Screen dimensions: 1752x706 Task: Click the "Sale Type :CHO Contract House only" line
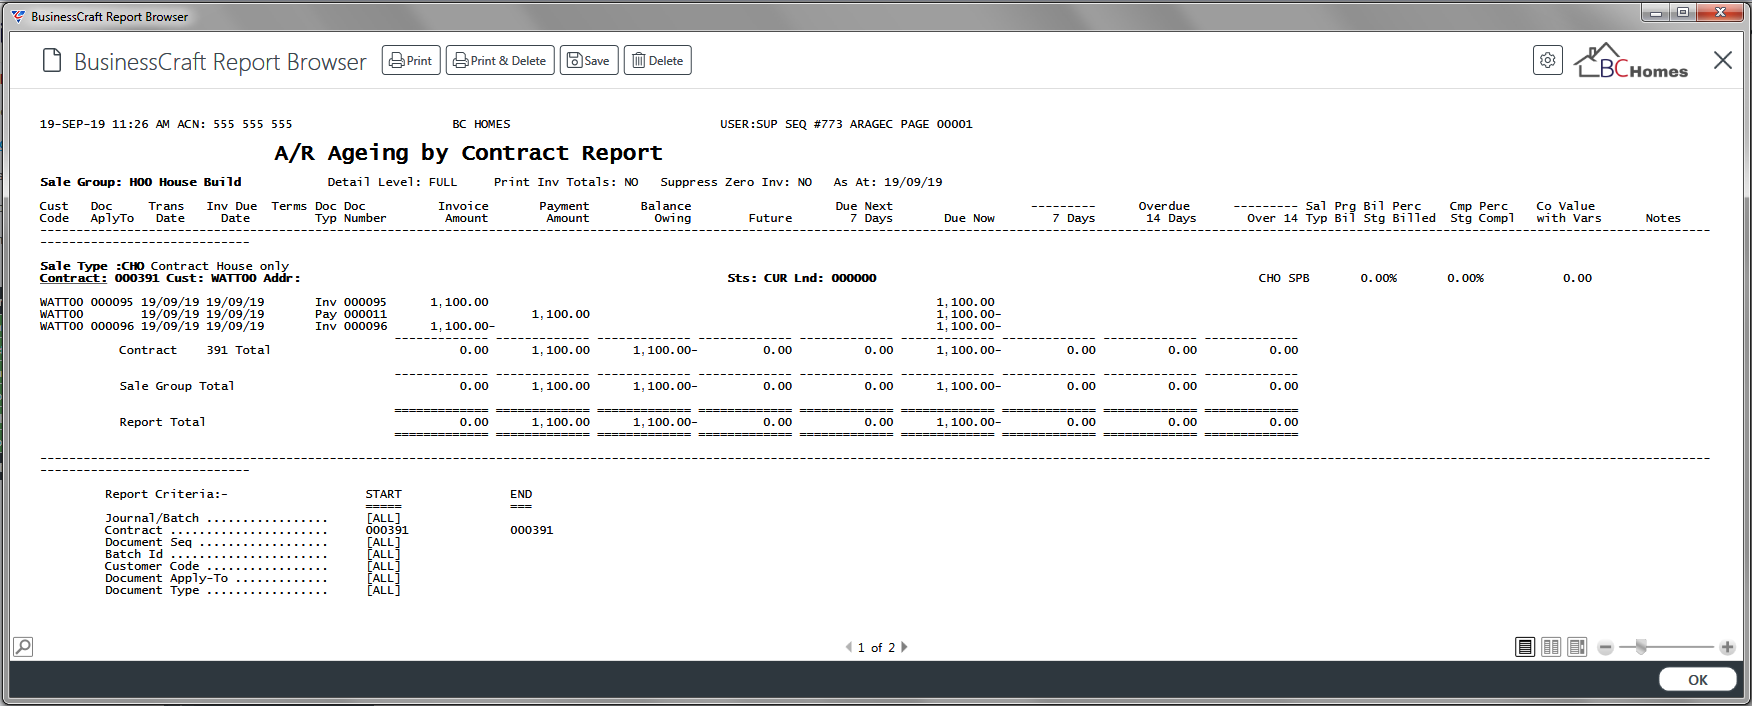click(164, 266)
